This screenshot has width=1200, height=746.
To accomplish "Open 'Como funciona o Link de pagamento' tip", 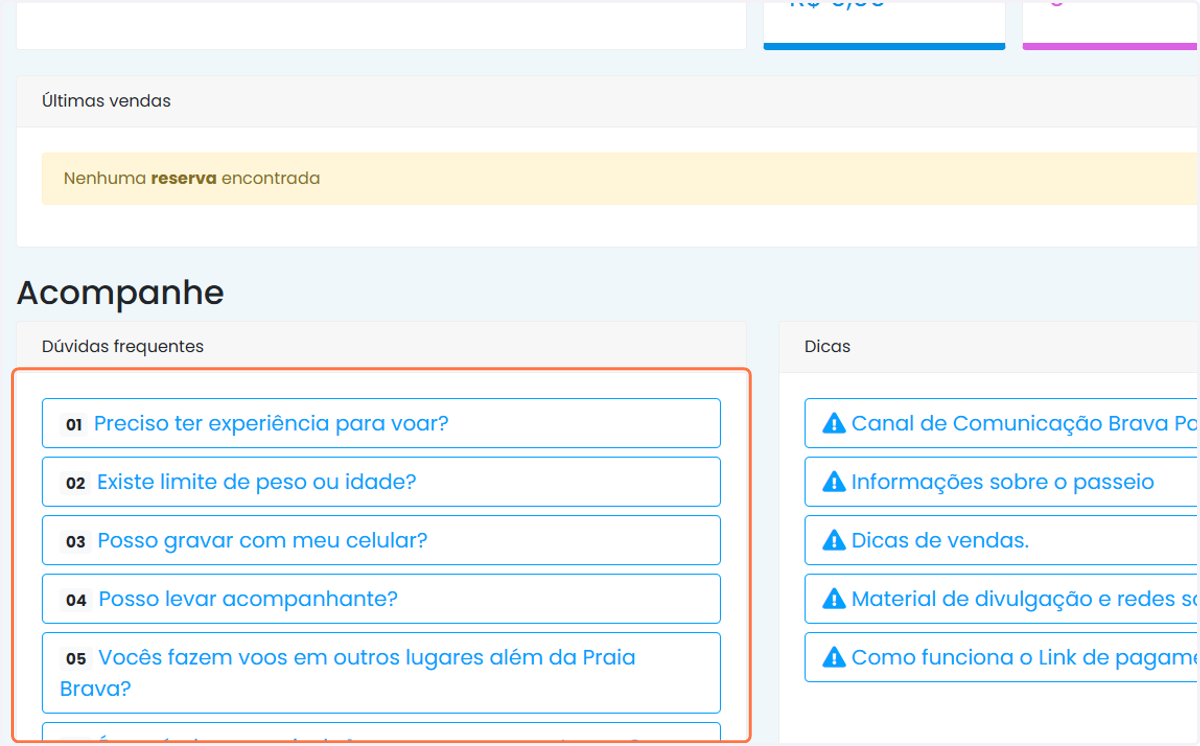I will click(x=1002, y=657).
